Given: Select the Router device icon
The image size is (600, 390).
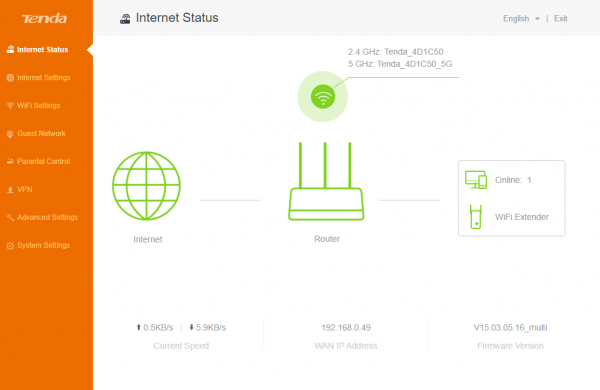Looking at the screenshot, I should pos(326,181).
